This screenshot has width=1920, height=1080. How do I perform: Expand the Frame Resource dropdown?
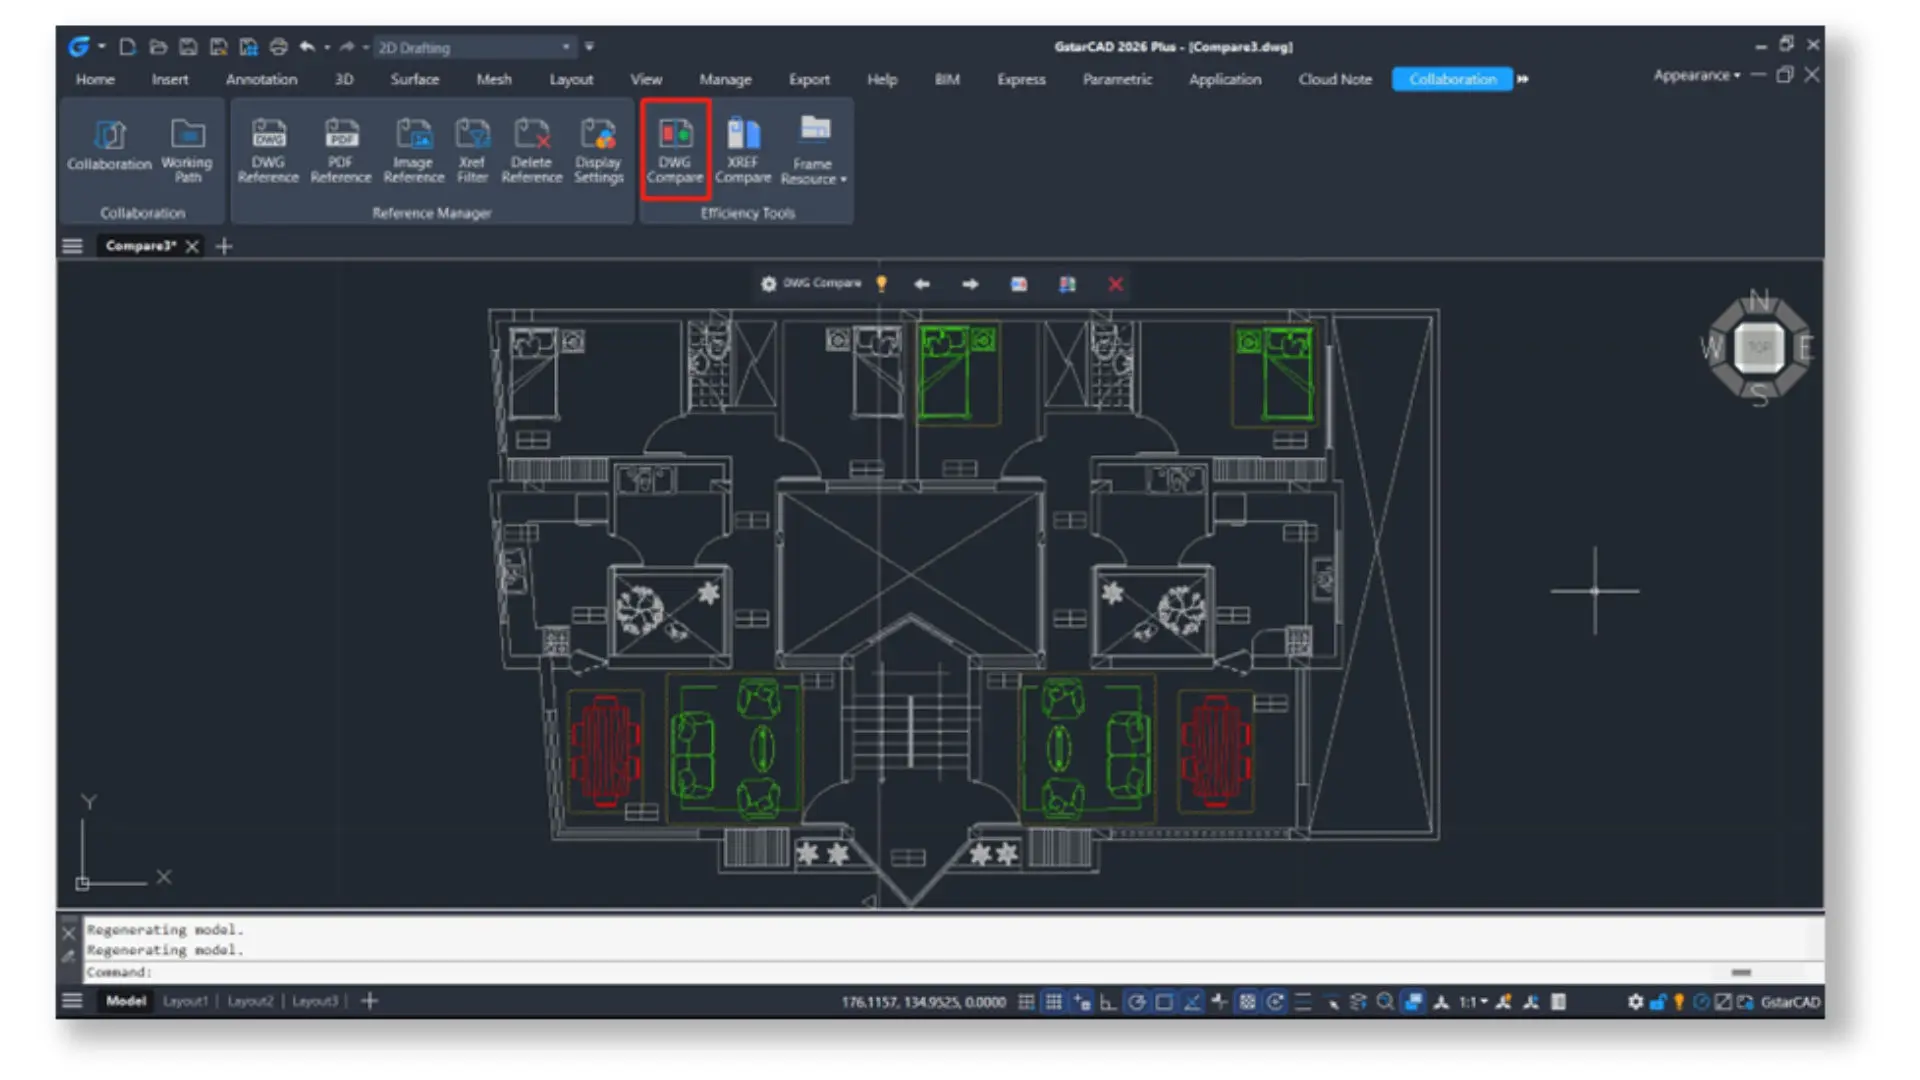(x=814, y=150)
